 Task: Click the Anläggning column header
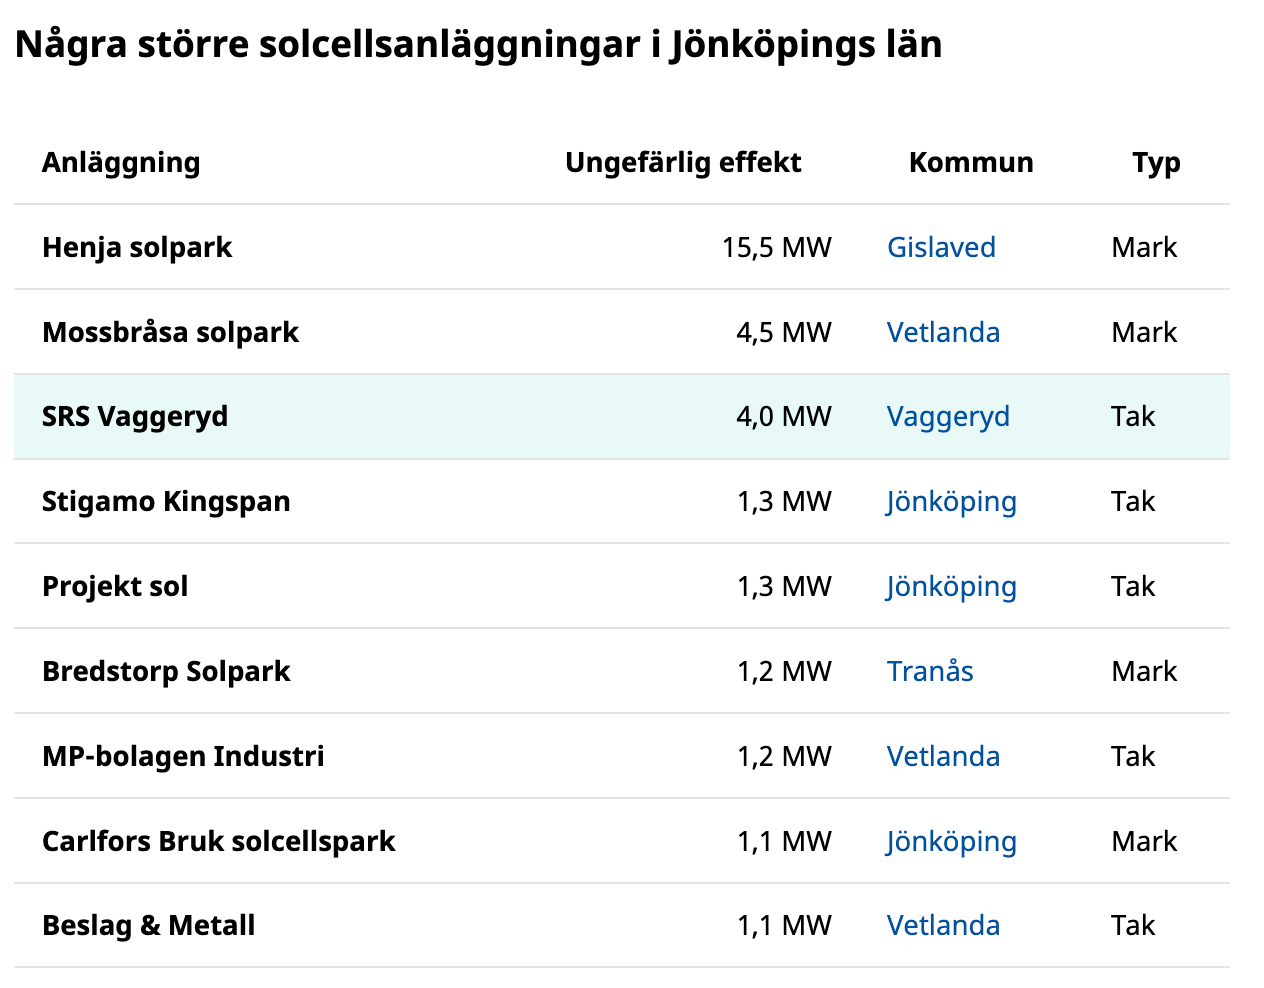121,162
